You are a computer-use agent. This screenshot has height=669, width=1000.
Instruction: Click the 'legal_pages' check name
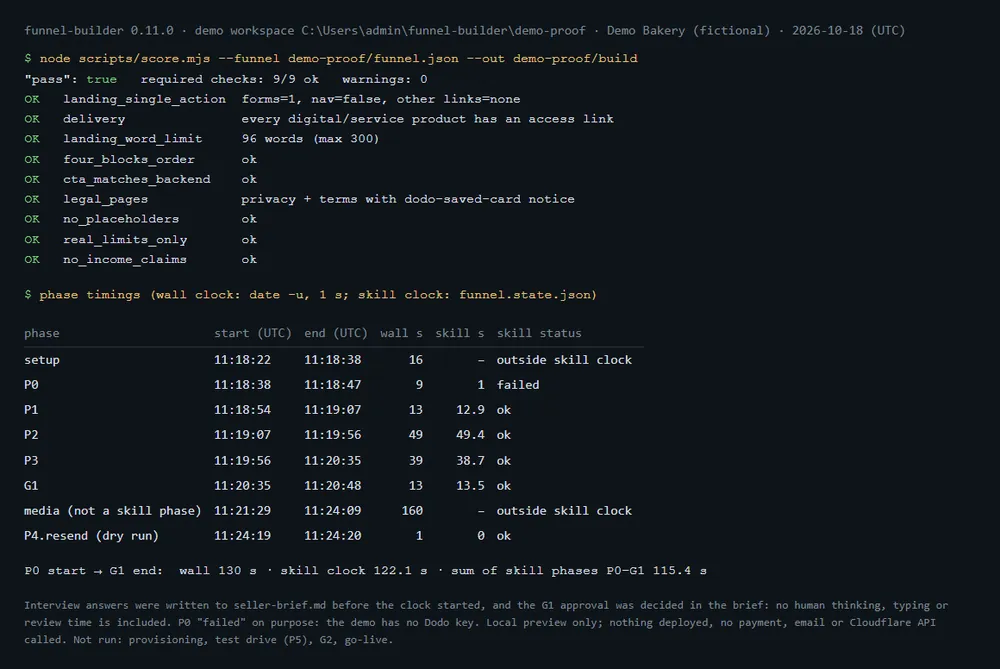pos(105,199)
